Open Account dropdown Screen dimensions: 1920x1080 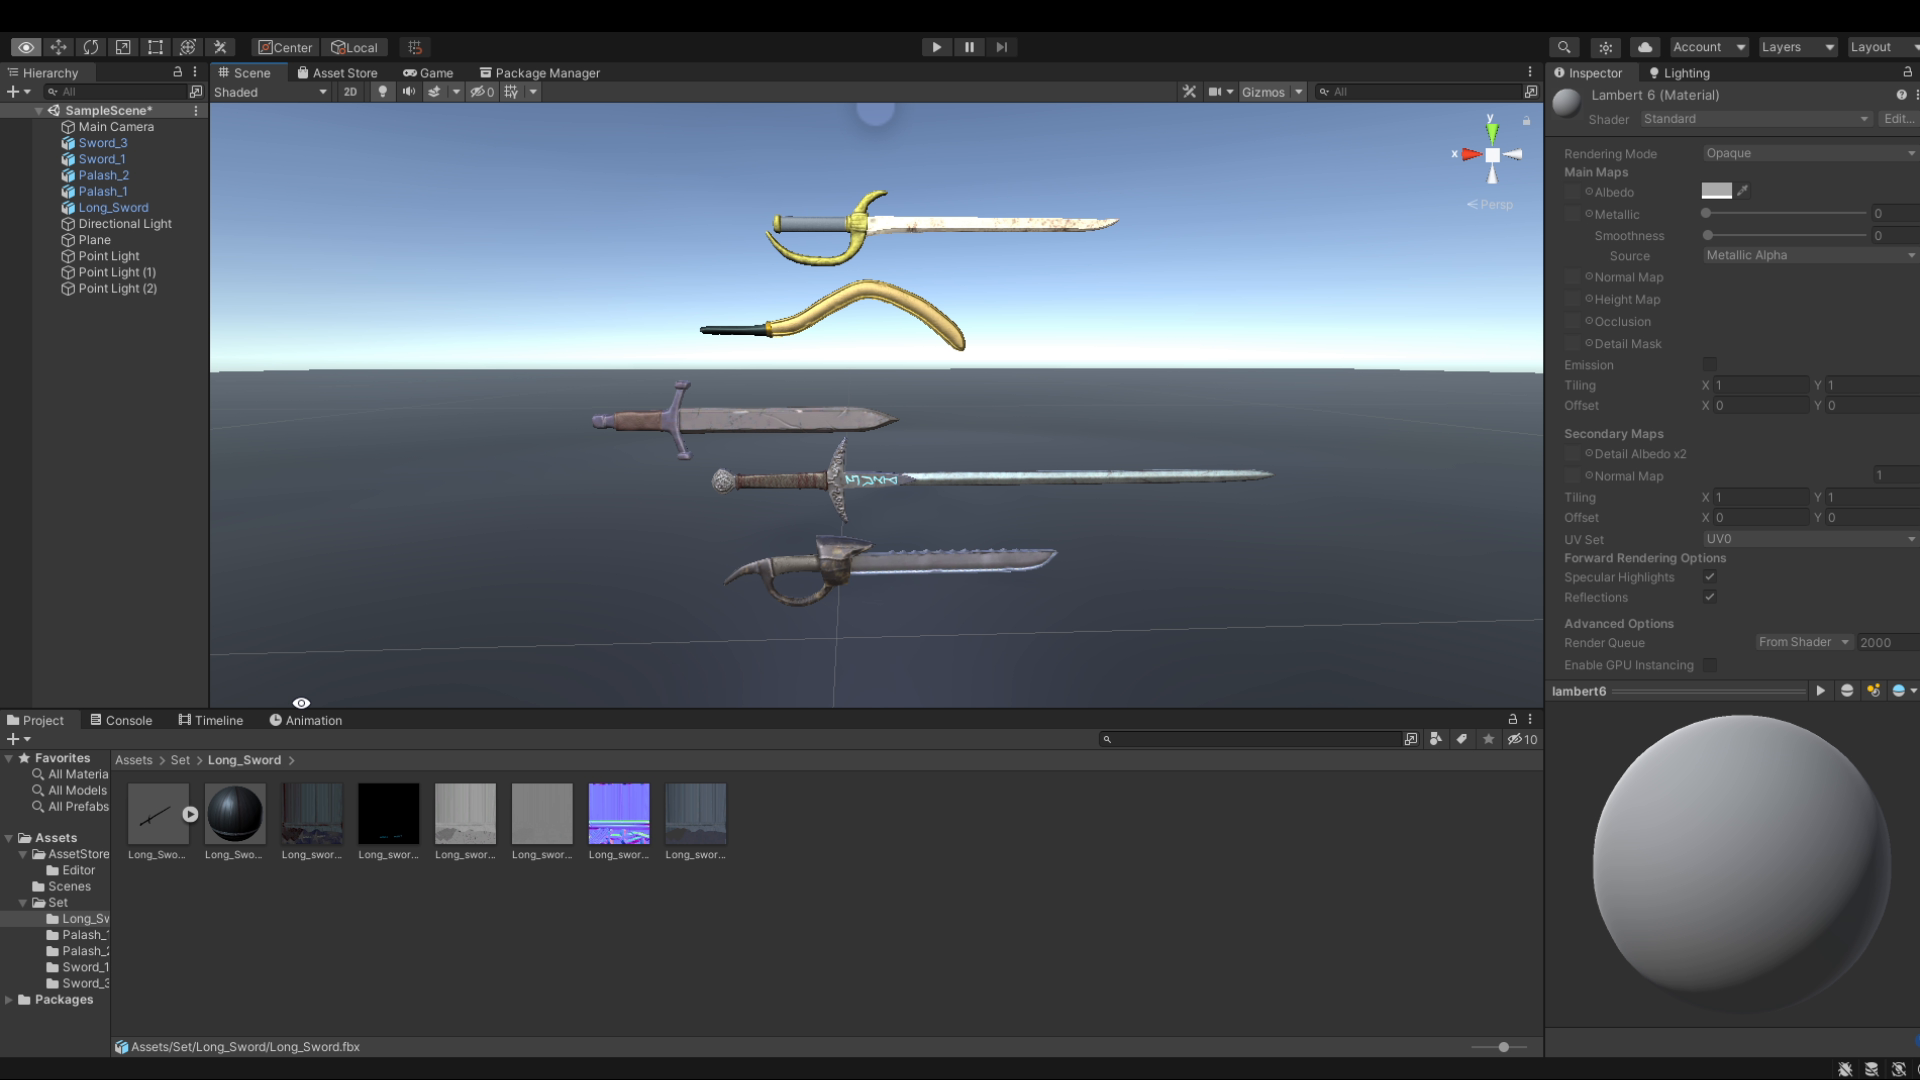pyautogui.click(x=1709, y=47)
